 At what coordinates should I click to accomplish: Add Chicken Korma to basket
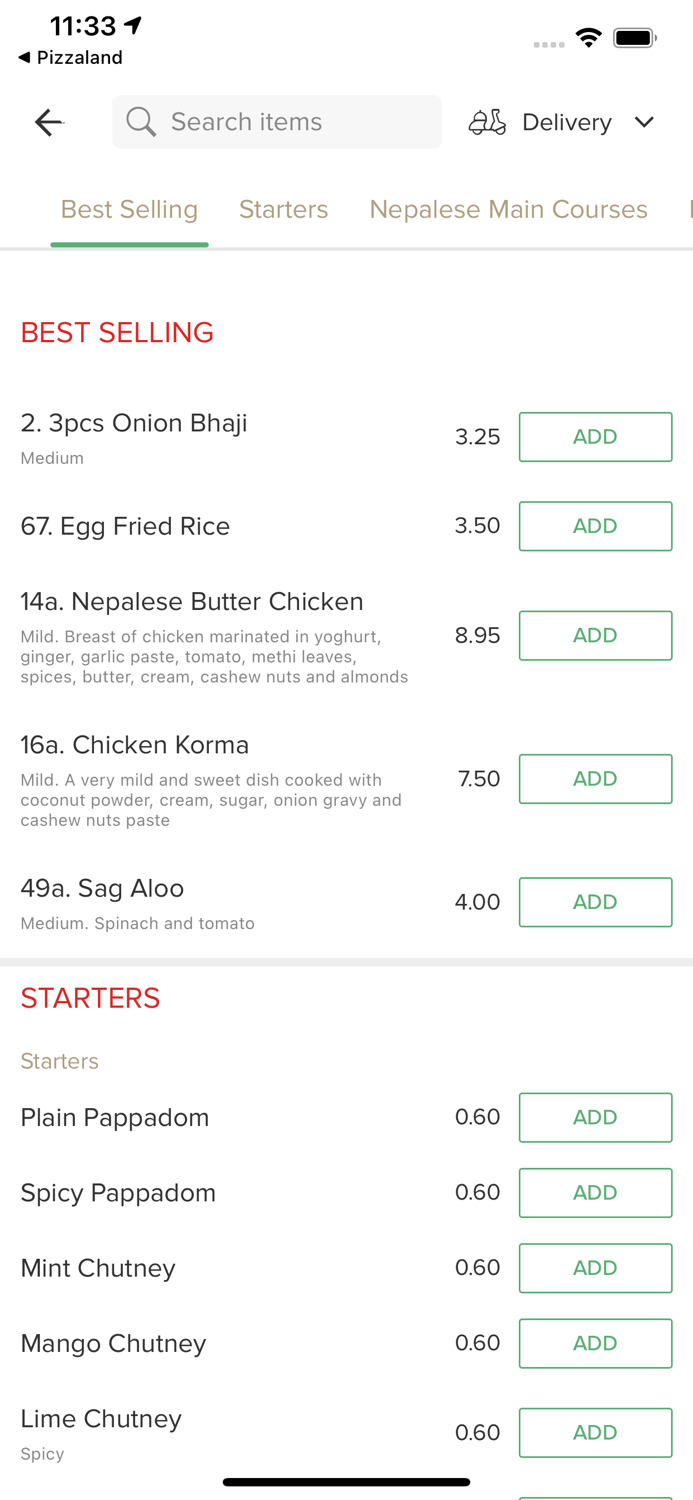pos(595,779)
